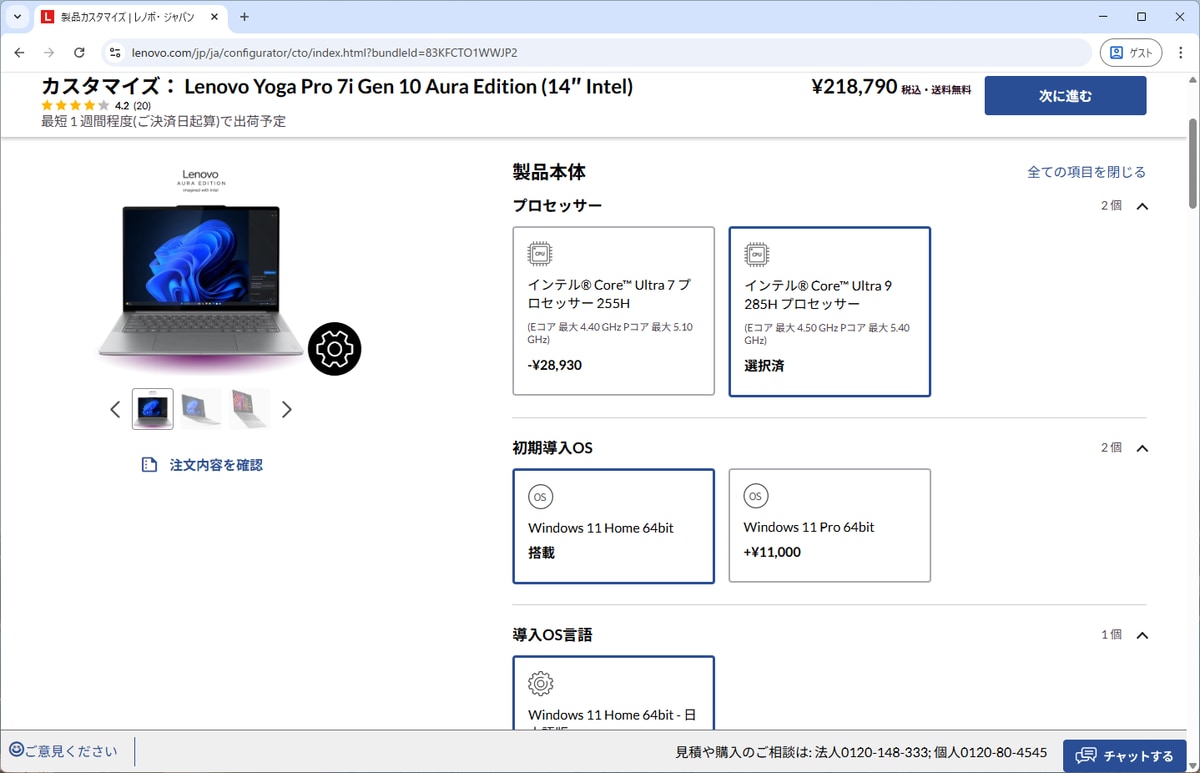Collapse the 導入OS言語 section with its chevron
Image resolution: width=1200 pixels, height=773 pixels.
pyautogui.click(x=1141, y=634)
